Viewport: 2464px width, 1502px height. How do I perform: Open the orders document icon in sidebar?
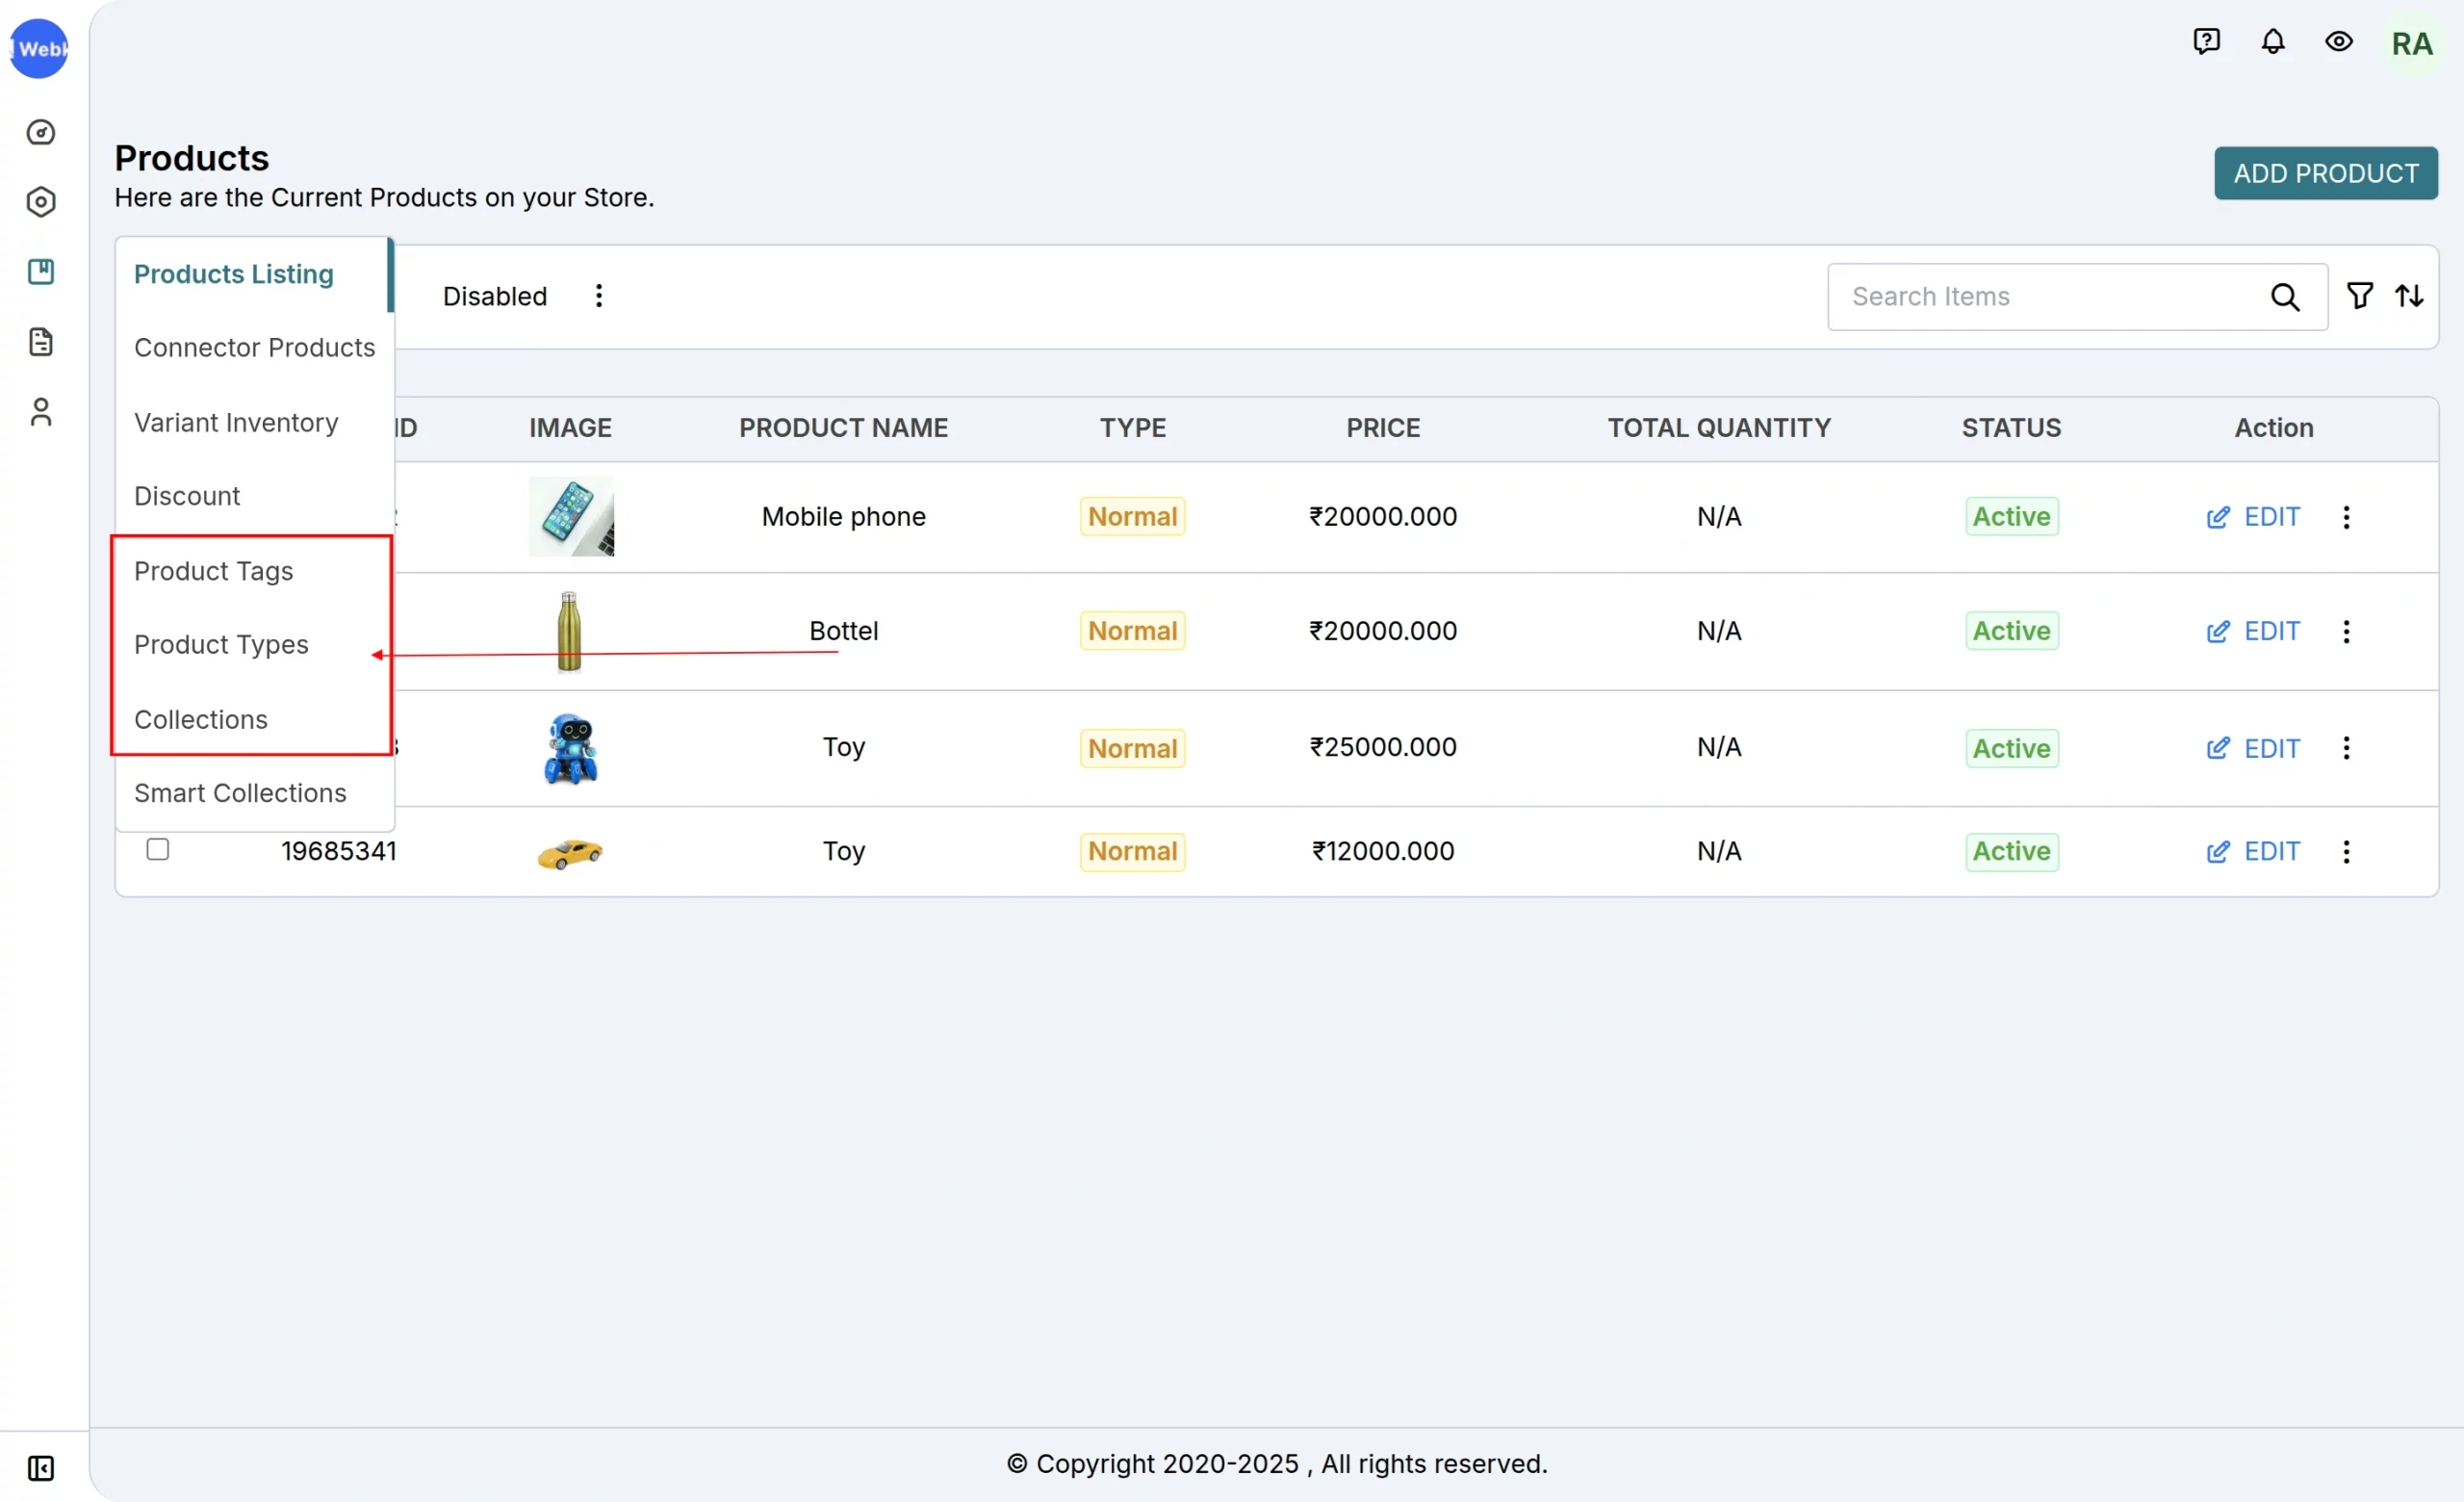(x=40, y=341)
